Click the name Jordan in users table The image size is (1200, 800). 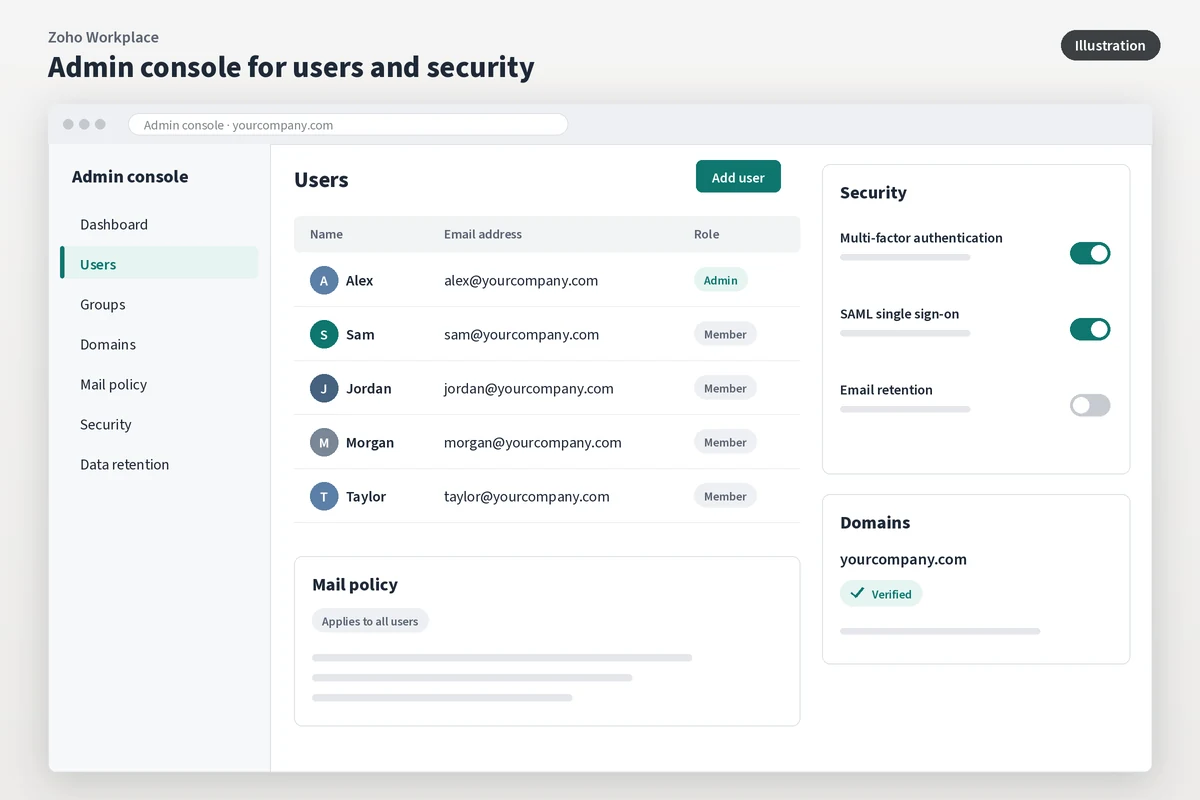tap(369, 388)
